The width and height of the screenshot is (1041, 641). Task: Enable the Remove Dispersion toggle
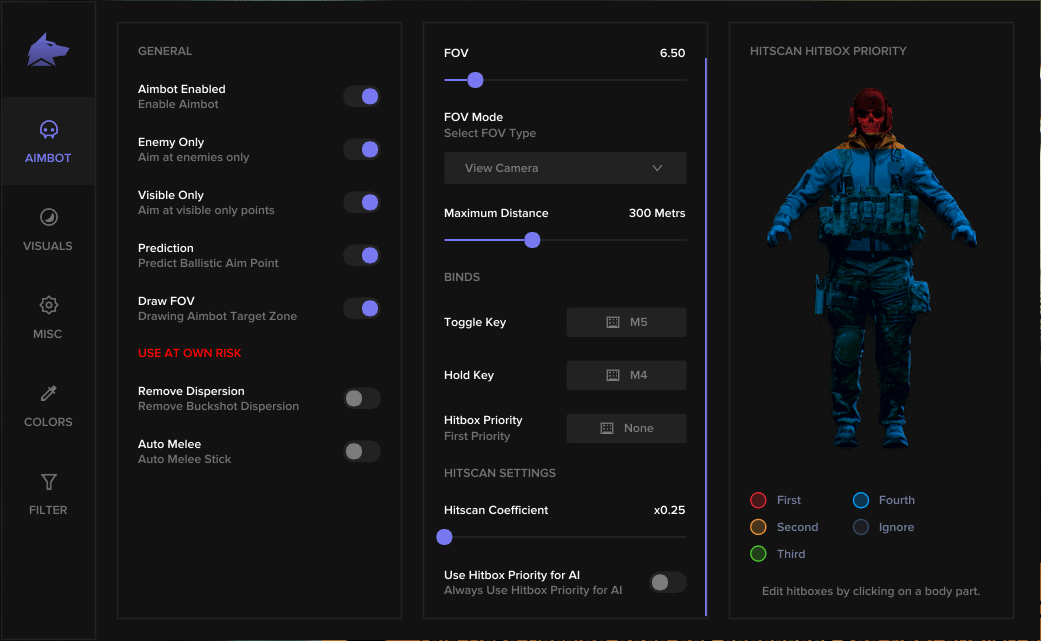click(362, 399)
